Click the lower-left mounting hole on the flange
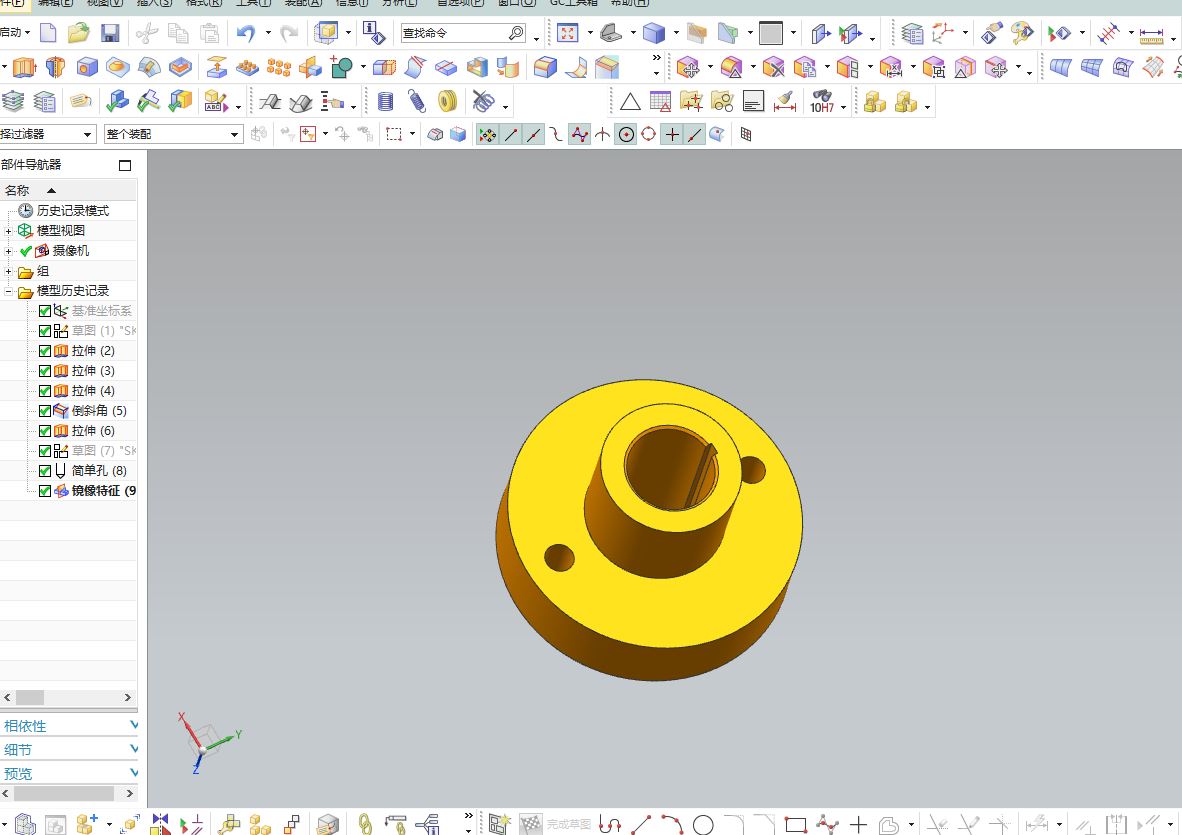The image size is (1182, 835). tap(559, 558)
